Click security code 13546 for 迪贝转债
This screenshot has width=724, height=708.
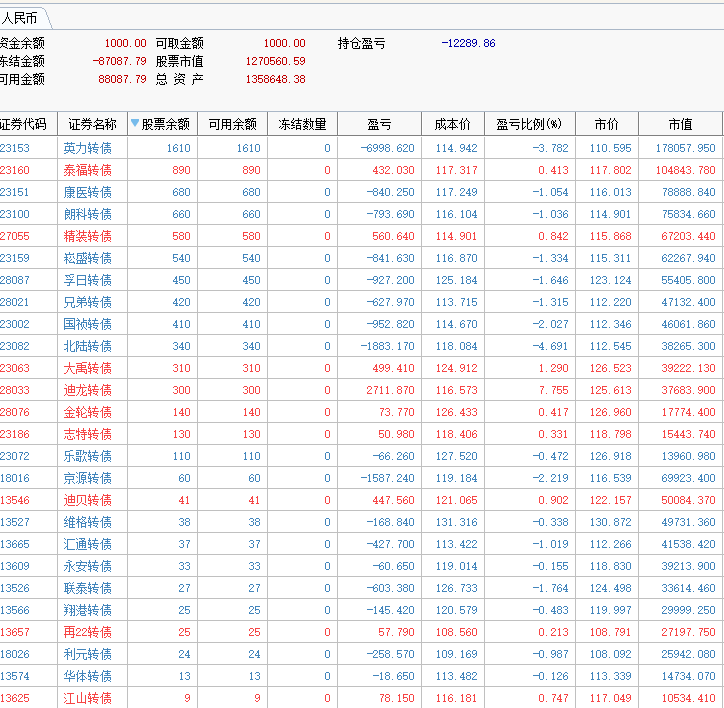pos(15,500)
